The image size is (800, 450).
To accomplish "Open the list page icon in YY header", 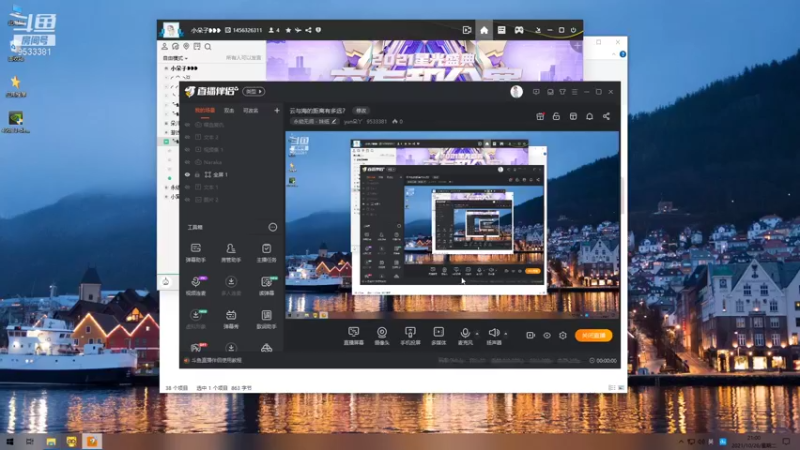I will pyautogui.click(x=501, y=30).
